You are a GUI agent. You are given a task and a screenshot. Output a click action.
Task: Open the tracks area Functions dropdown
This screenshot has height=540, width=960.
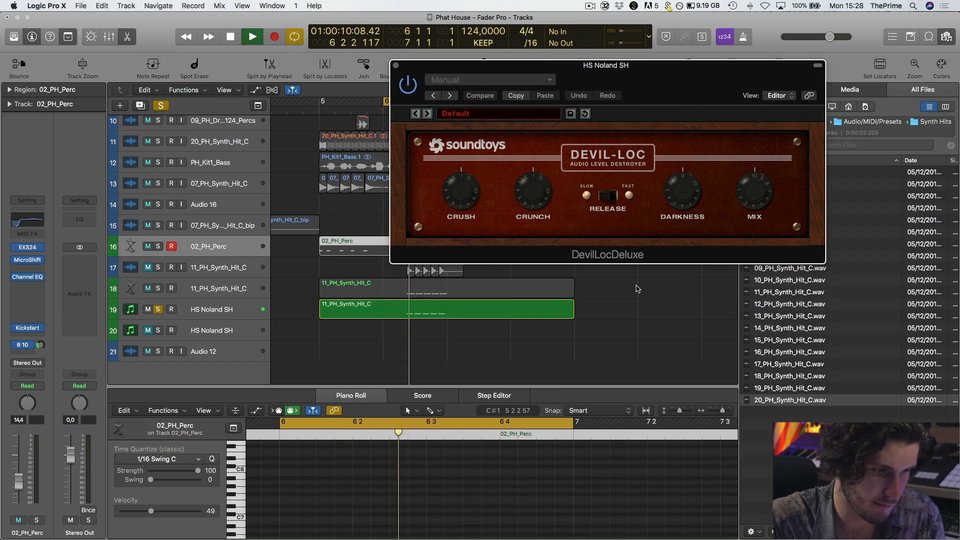pos(187,90)
